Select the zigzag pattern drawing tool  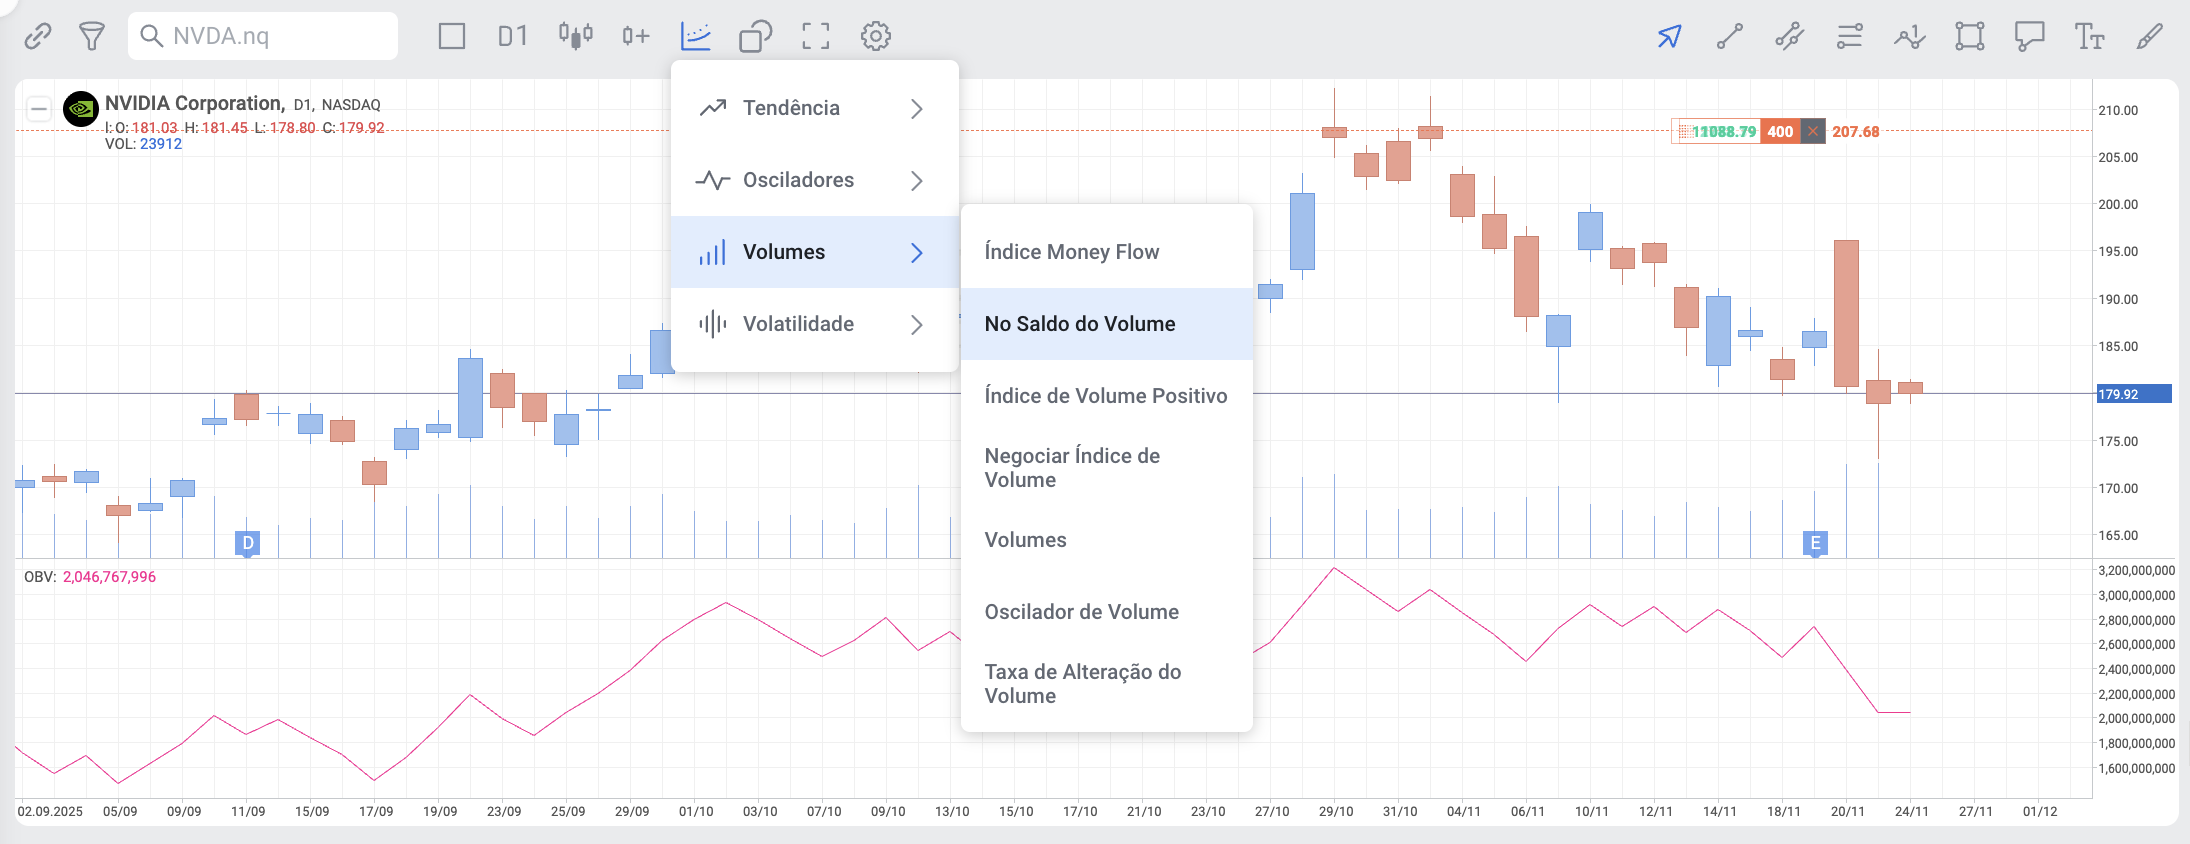[x=1909, y=37]
